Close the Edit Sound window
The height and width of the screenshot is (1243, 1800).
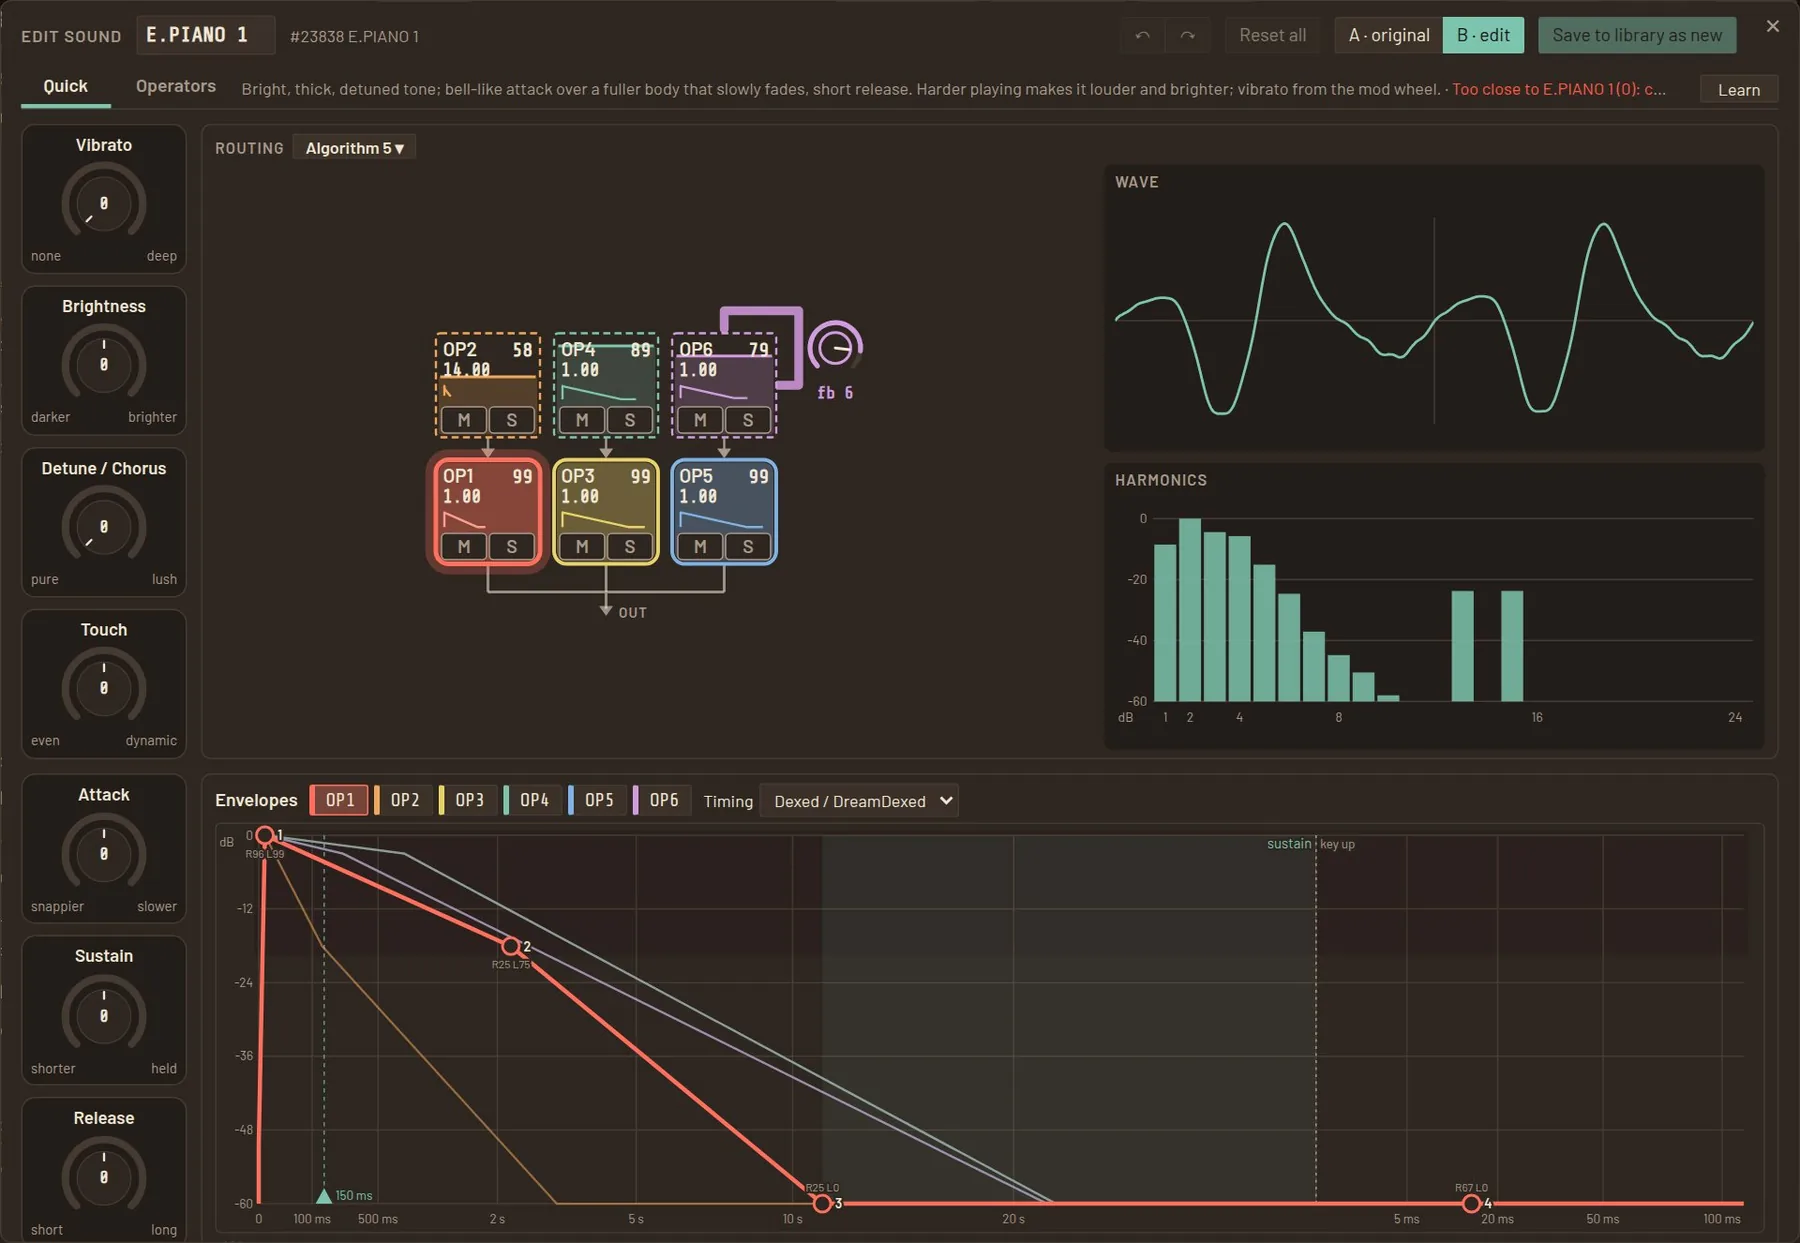pyautogui.click(x=1772, y=26)
